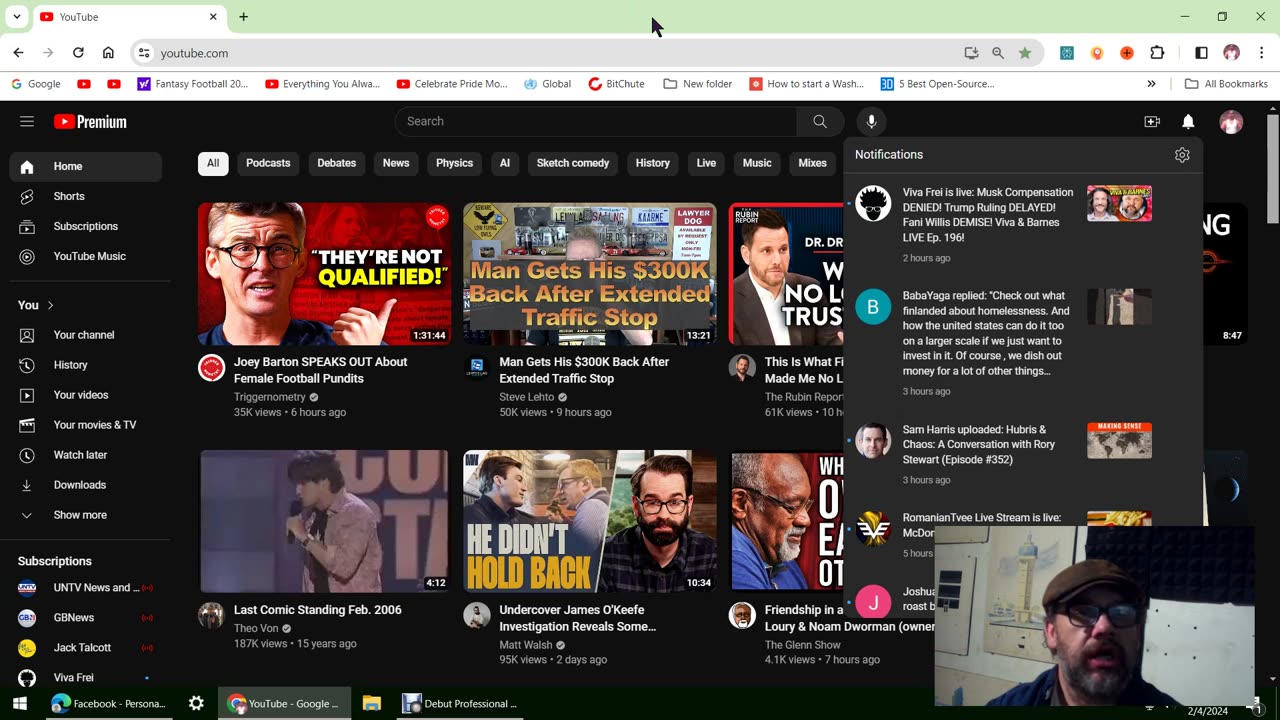Open the tab search dropdown arrow
The height and width of the screenshot is (720, 1280).
(17, 17)
